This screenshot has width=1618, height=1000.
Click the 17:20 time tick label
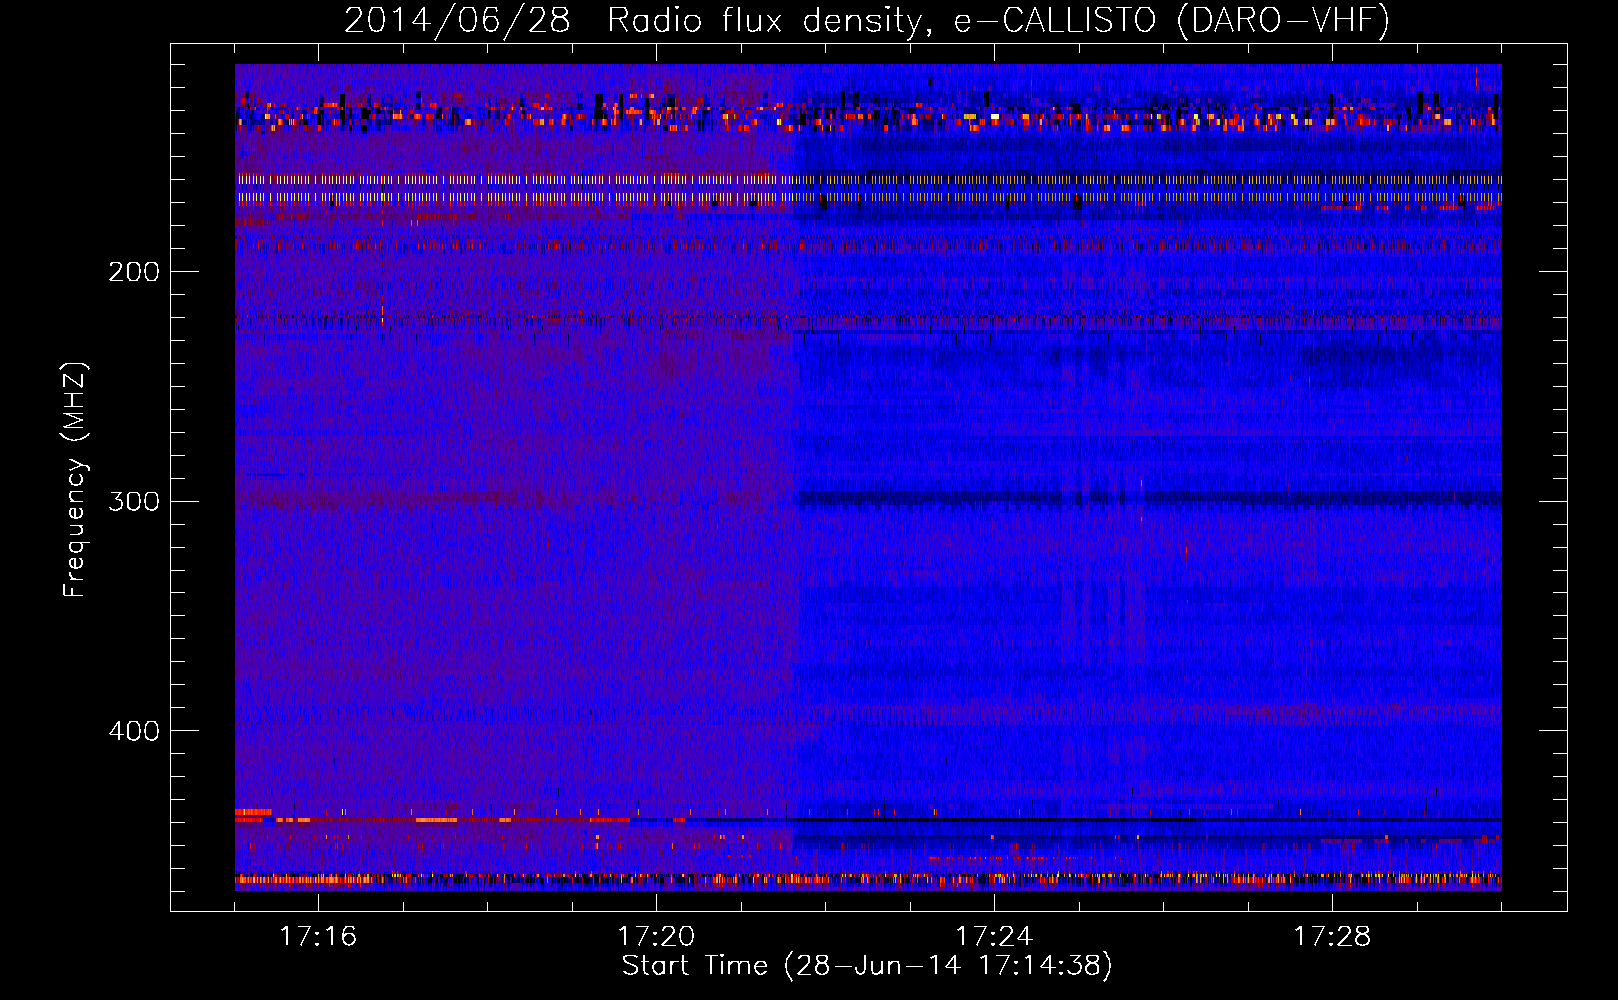tap(656, 936)
